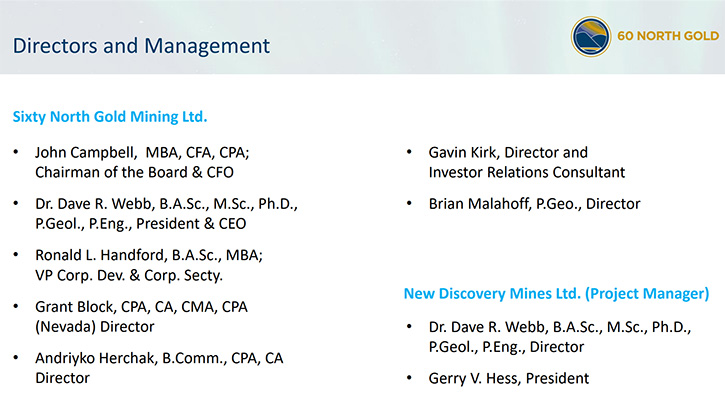This screenshot has height=402, width=725.
Task: Click the Sixty North Gold Mining Ltd. heading
Action: [110, 117]
